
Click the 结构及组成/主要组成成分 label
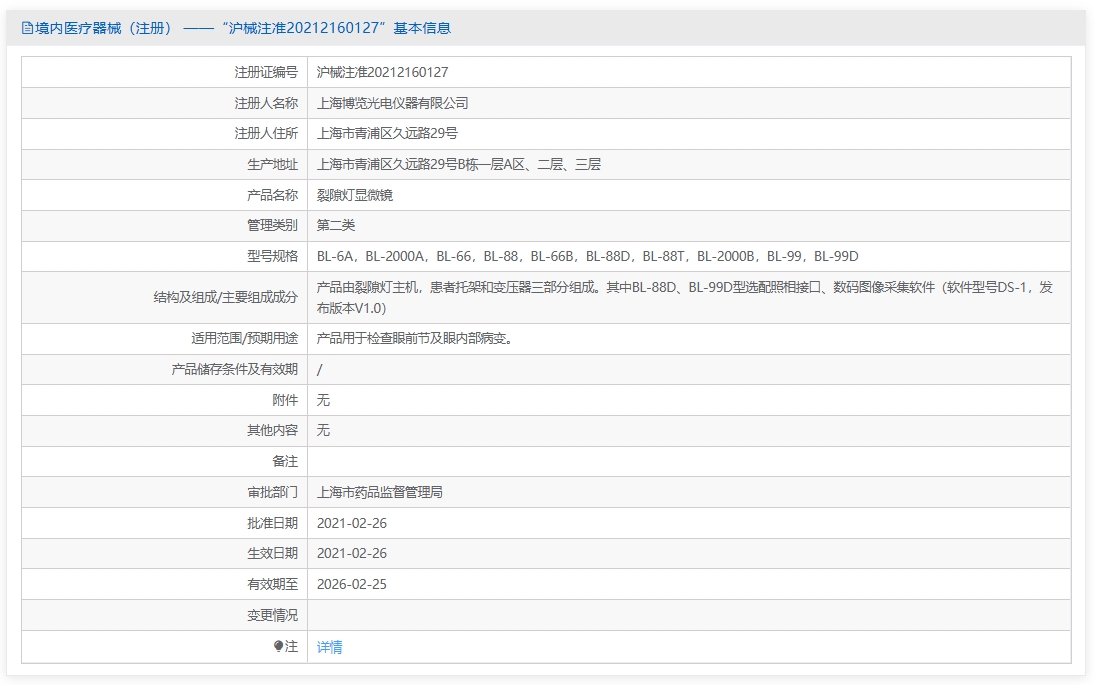tap(226, 297)
